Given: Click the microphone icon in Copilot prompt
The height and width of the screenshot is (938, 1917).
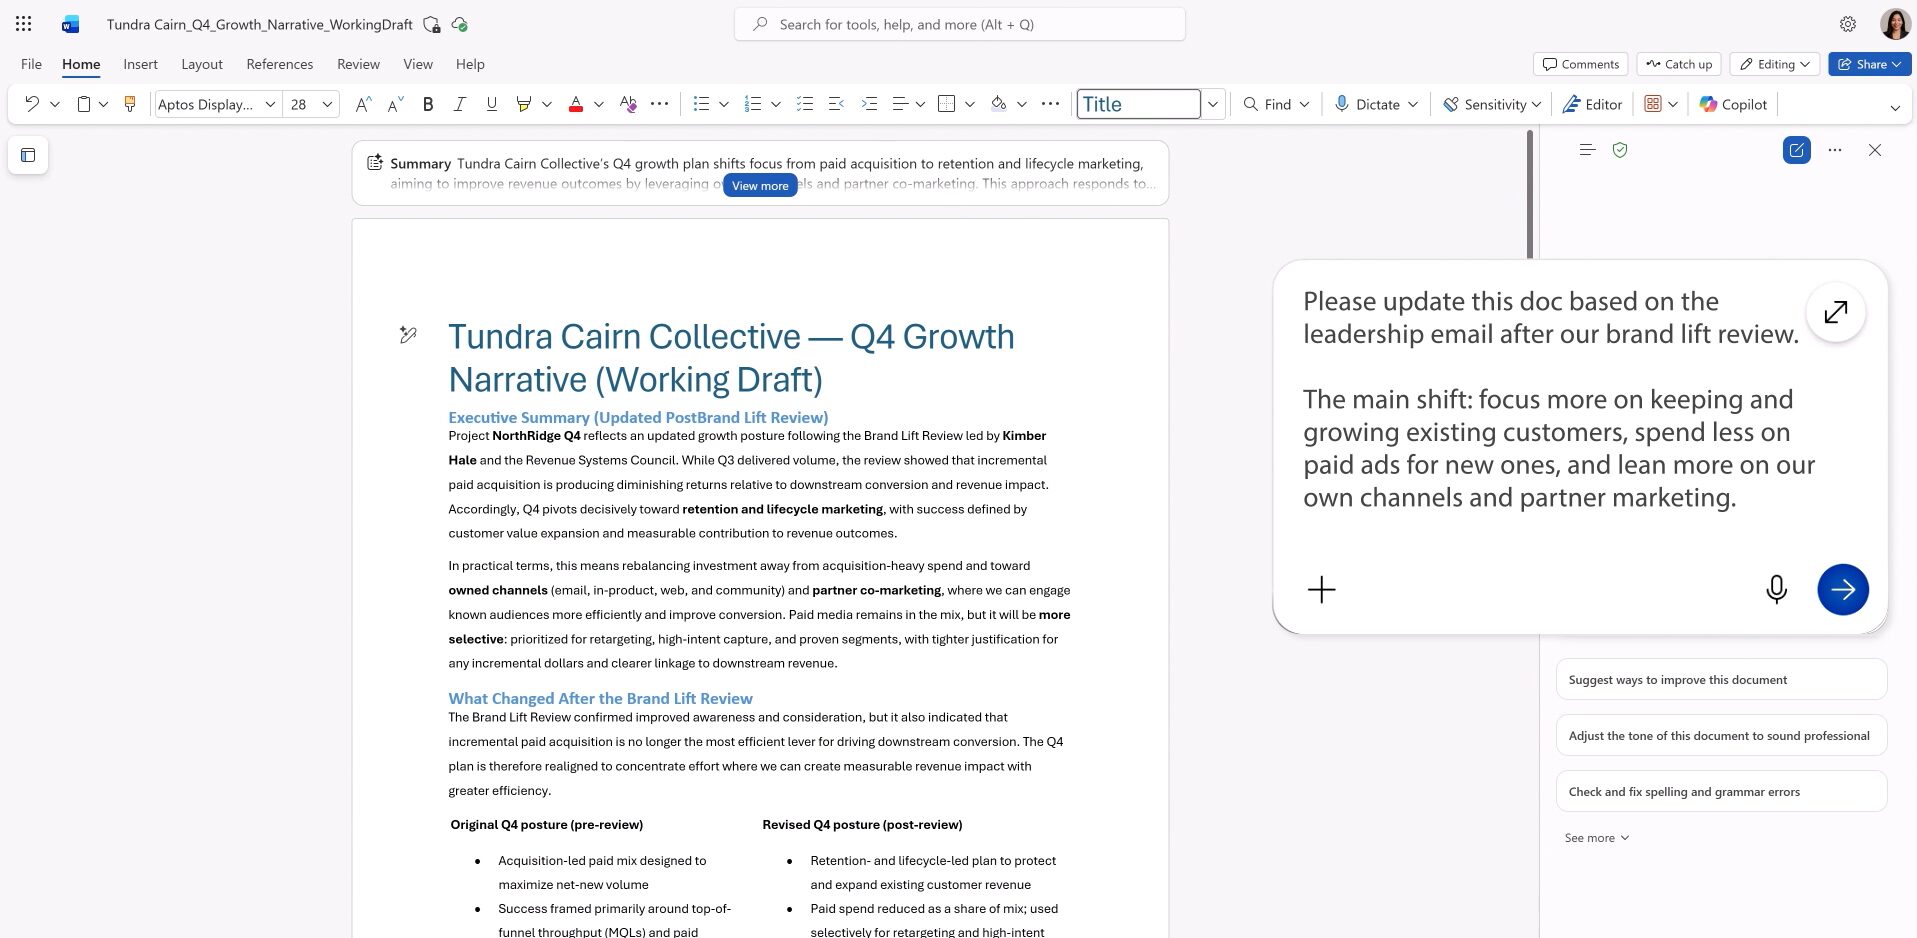Looking at the screenshot, I should pos(1776,589).
